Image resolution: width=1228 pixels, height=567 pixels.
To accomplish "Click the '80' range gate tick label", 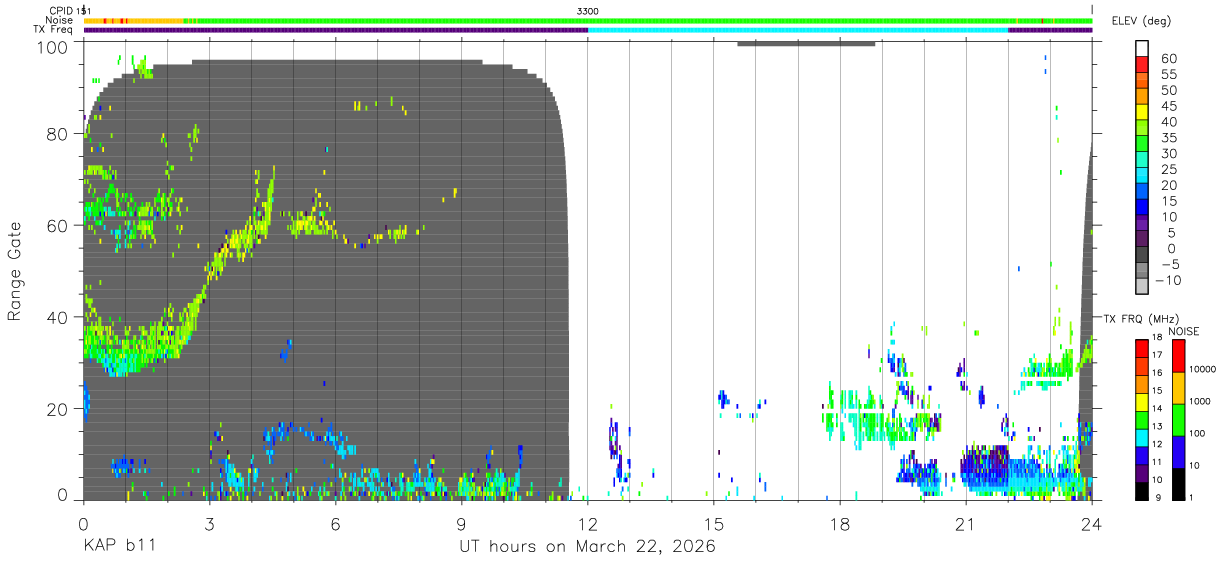I will 56,134.
